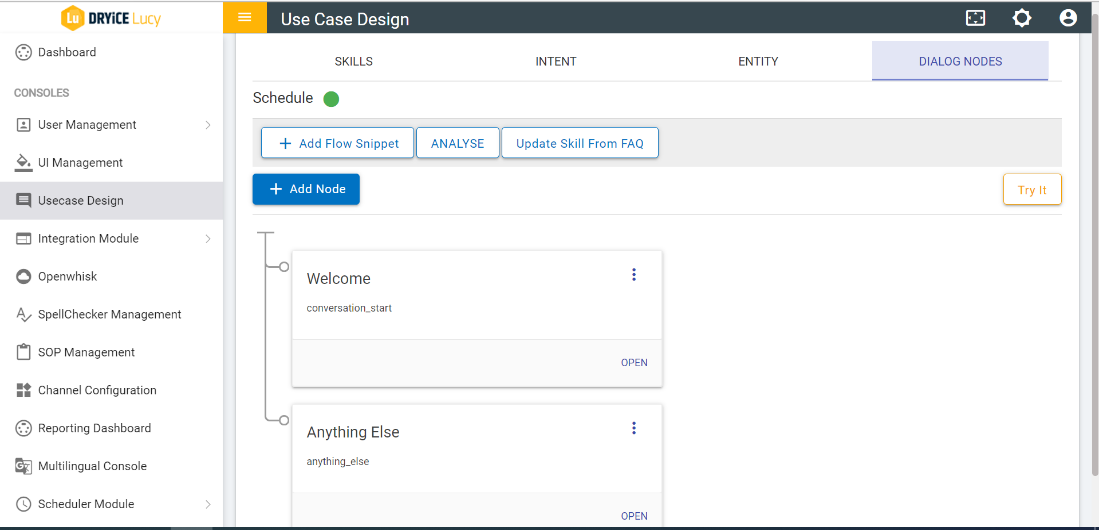1099x530 pixels.
Task: Expand the Integration Module chevron
Action: [x=208, y=239]
